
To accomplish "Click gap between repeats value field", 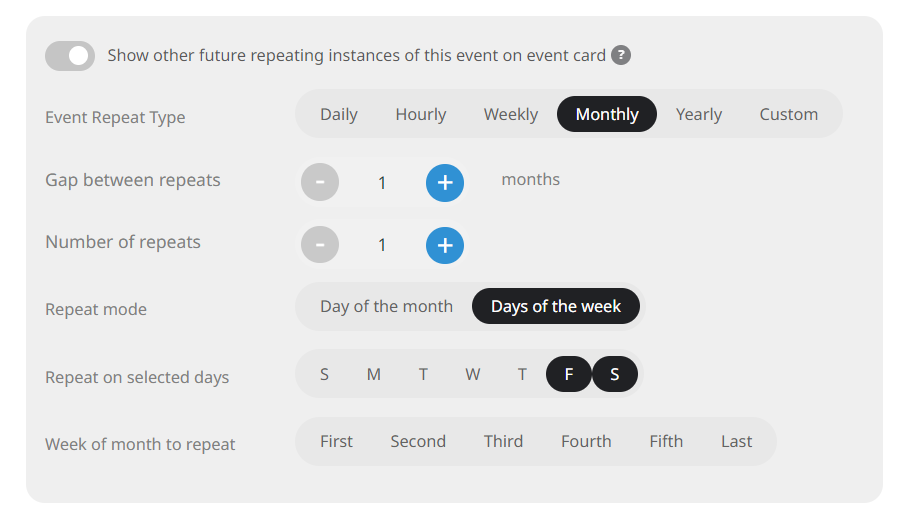I will pyautogui.click(x=382, y=183).
